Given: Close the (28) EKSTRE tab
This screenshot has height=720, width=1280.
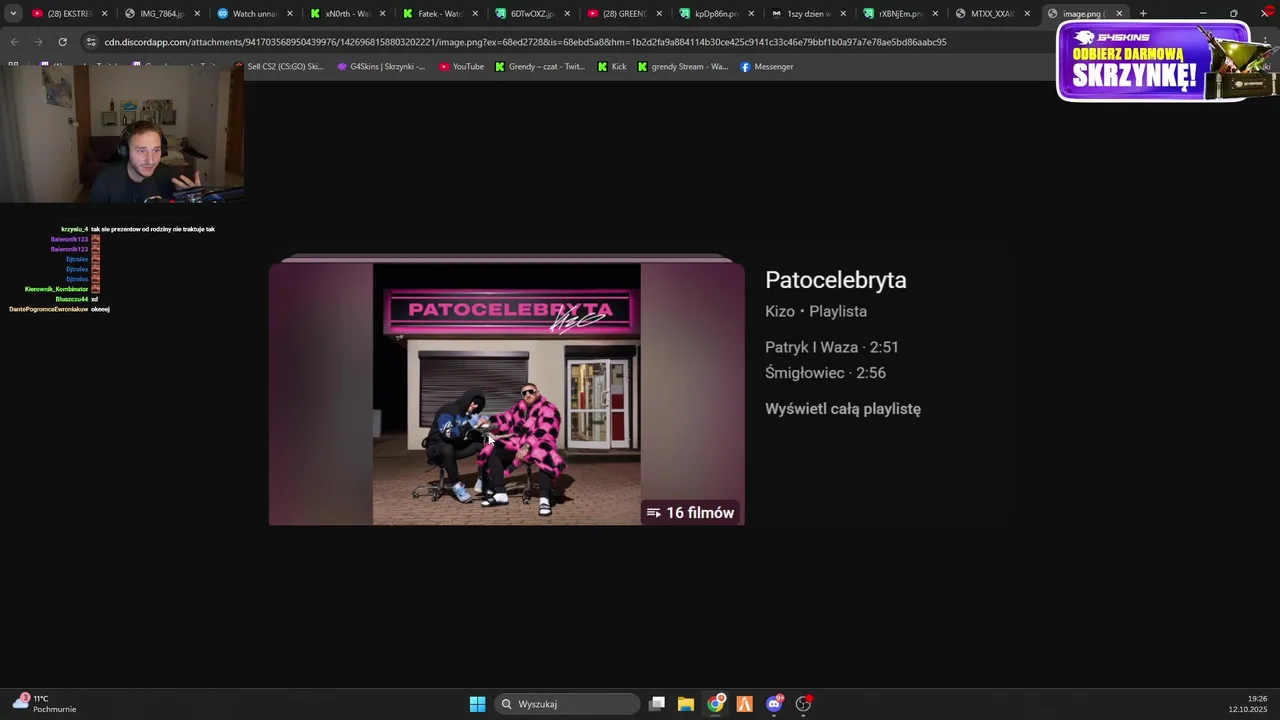Looking at the screenshot, I should tap(104, 14).
